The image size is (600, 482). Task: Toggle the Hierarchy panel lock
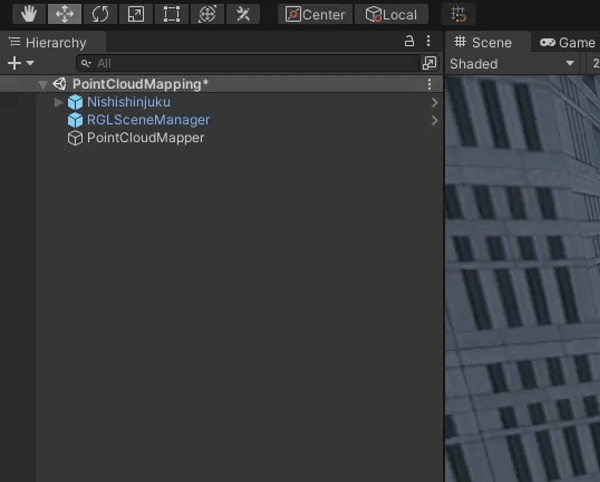pos(408,42)
